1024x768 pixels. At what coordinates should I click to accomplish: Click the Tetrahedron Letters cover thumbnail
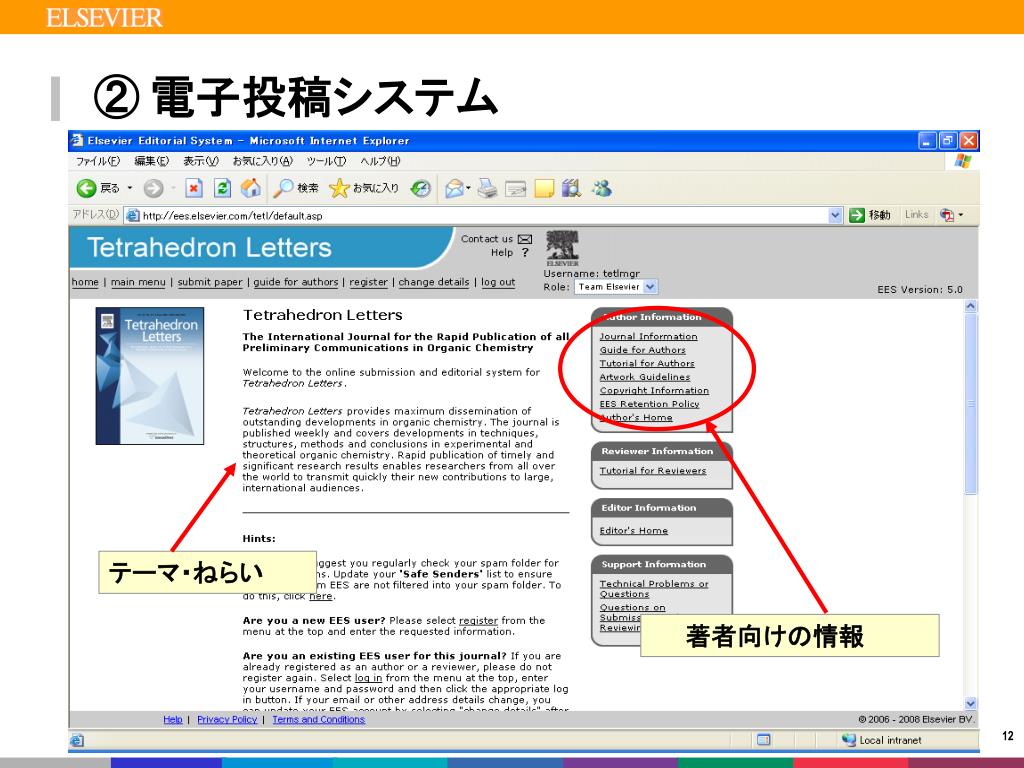pos(150,376)
